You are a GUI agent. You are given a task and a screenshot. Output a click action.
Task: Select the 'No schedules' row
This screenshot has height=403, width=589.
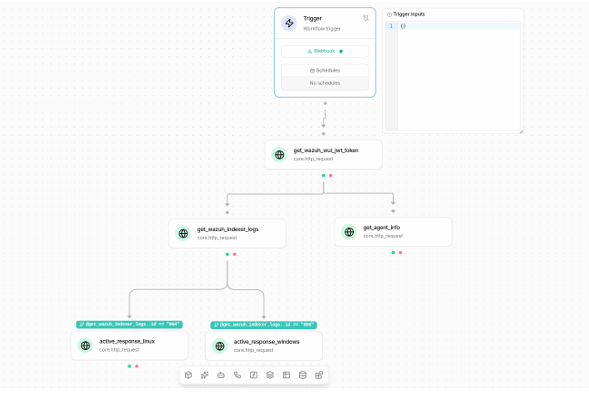click(325, 83)
